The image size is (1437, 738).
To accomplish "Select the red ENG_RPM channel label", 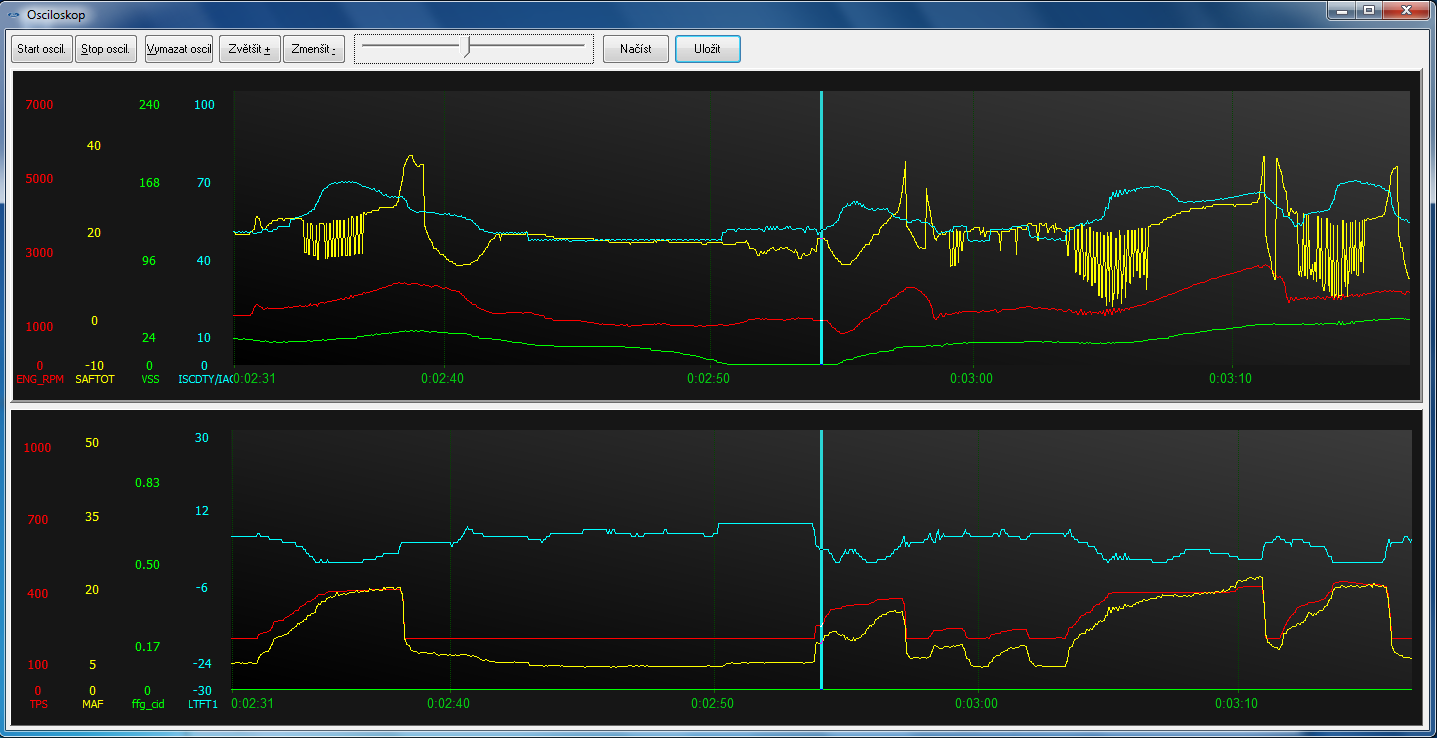I will click(x=40, y=379).
